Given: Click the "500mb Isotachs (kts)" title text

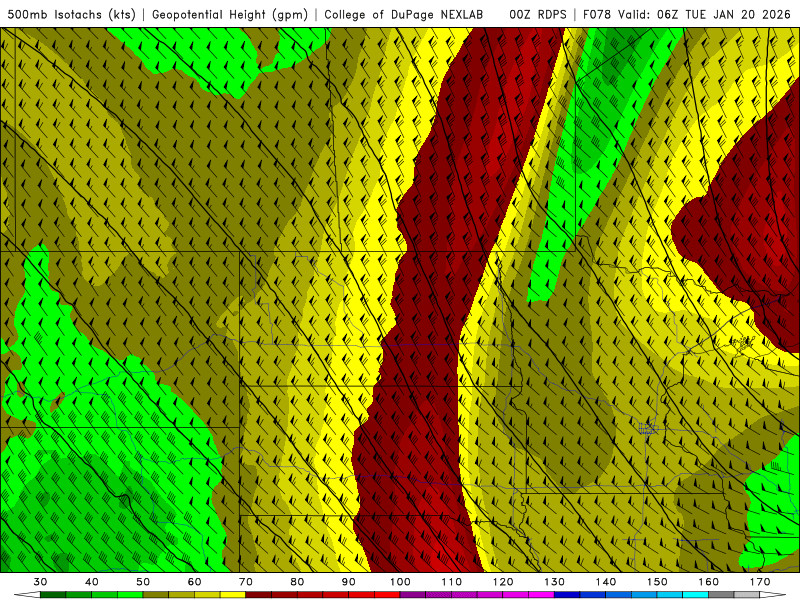Looking at the screenshot, I should click(x=71, y=14).
